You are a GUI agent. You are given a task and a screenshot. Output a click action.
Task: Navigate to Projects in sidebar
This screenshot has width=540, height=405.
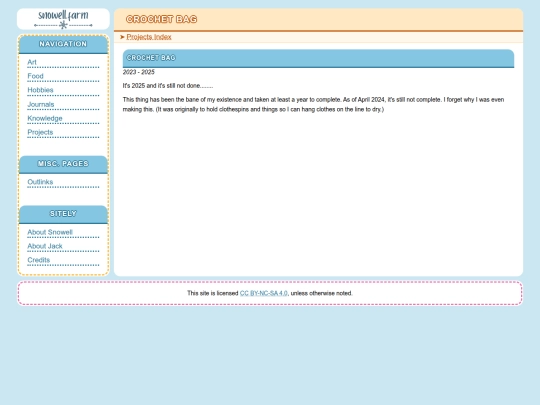(x=40, y=132)
